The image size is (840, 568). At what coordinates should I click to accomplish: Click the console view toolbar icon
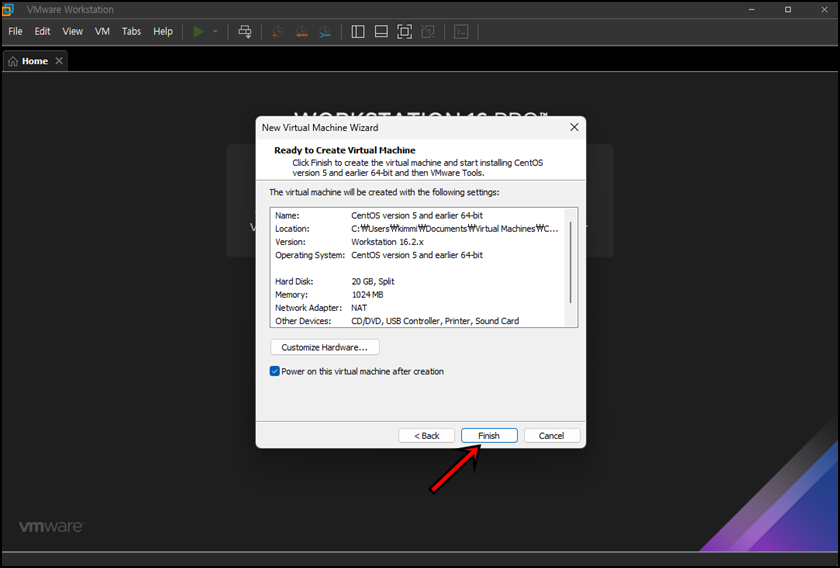461,32
